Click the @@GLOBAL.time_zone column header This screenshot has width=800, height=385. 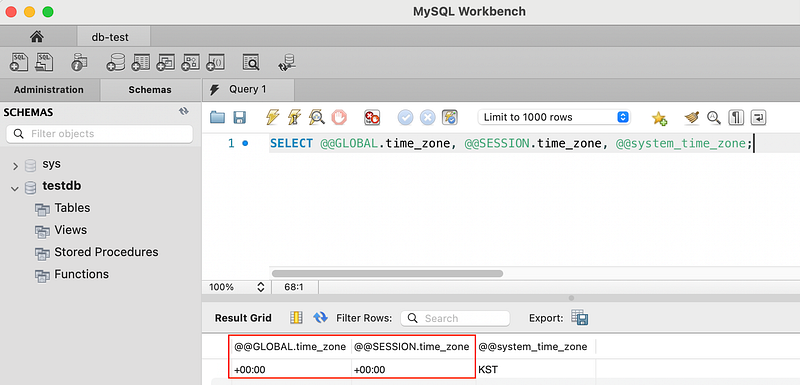tap(291, 347)
